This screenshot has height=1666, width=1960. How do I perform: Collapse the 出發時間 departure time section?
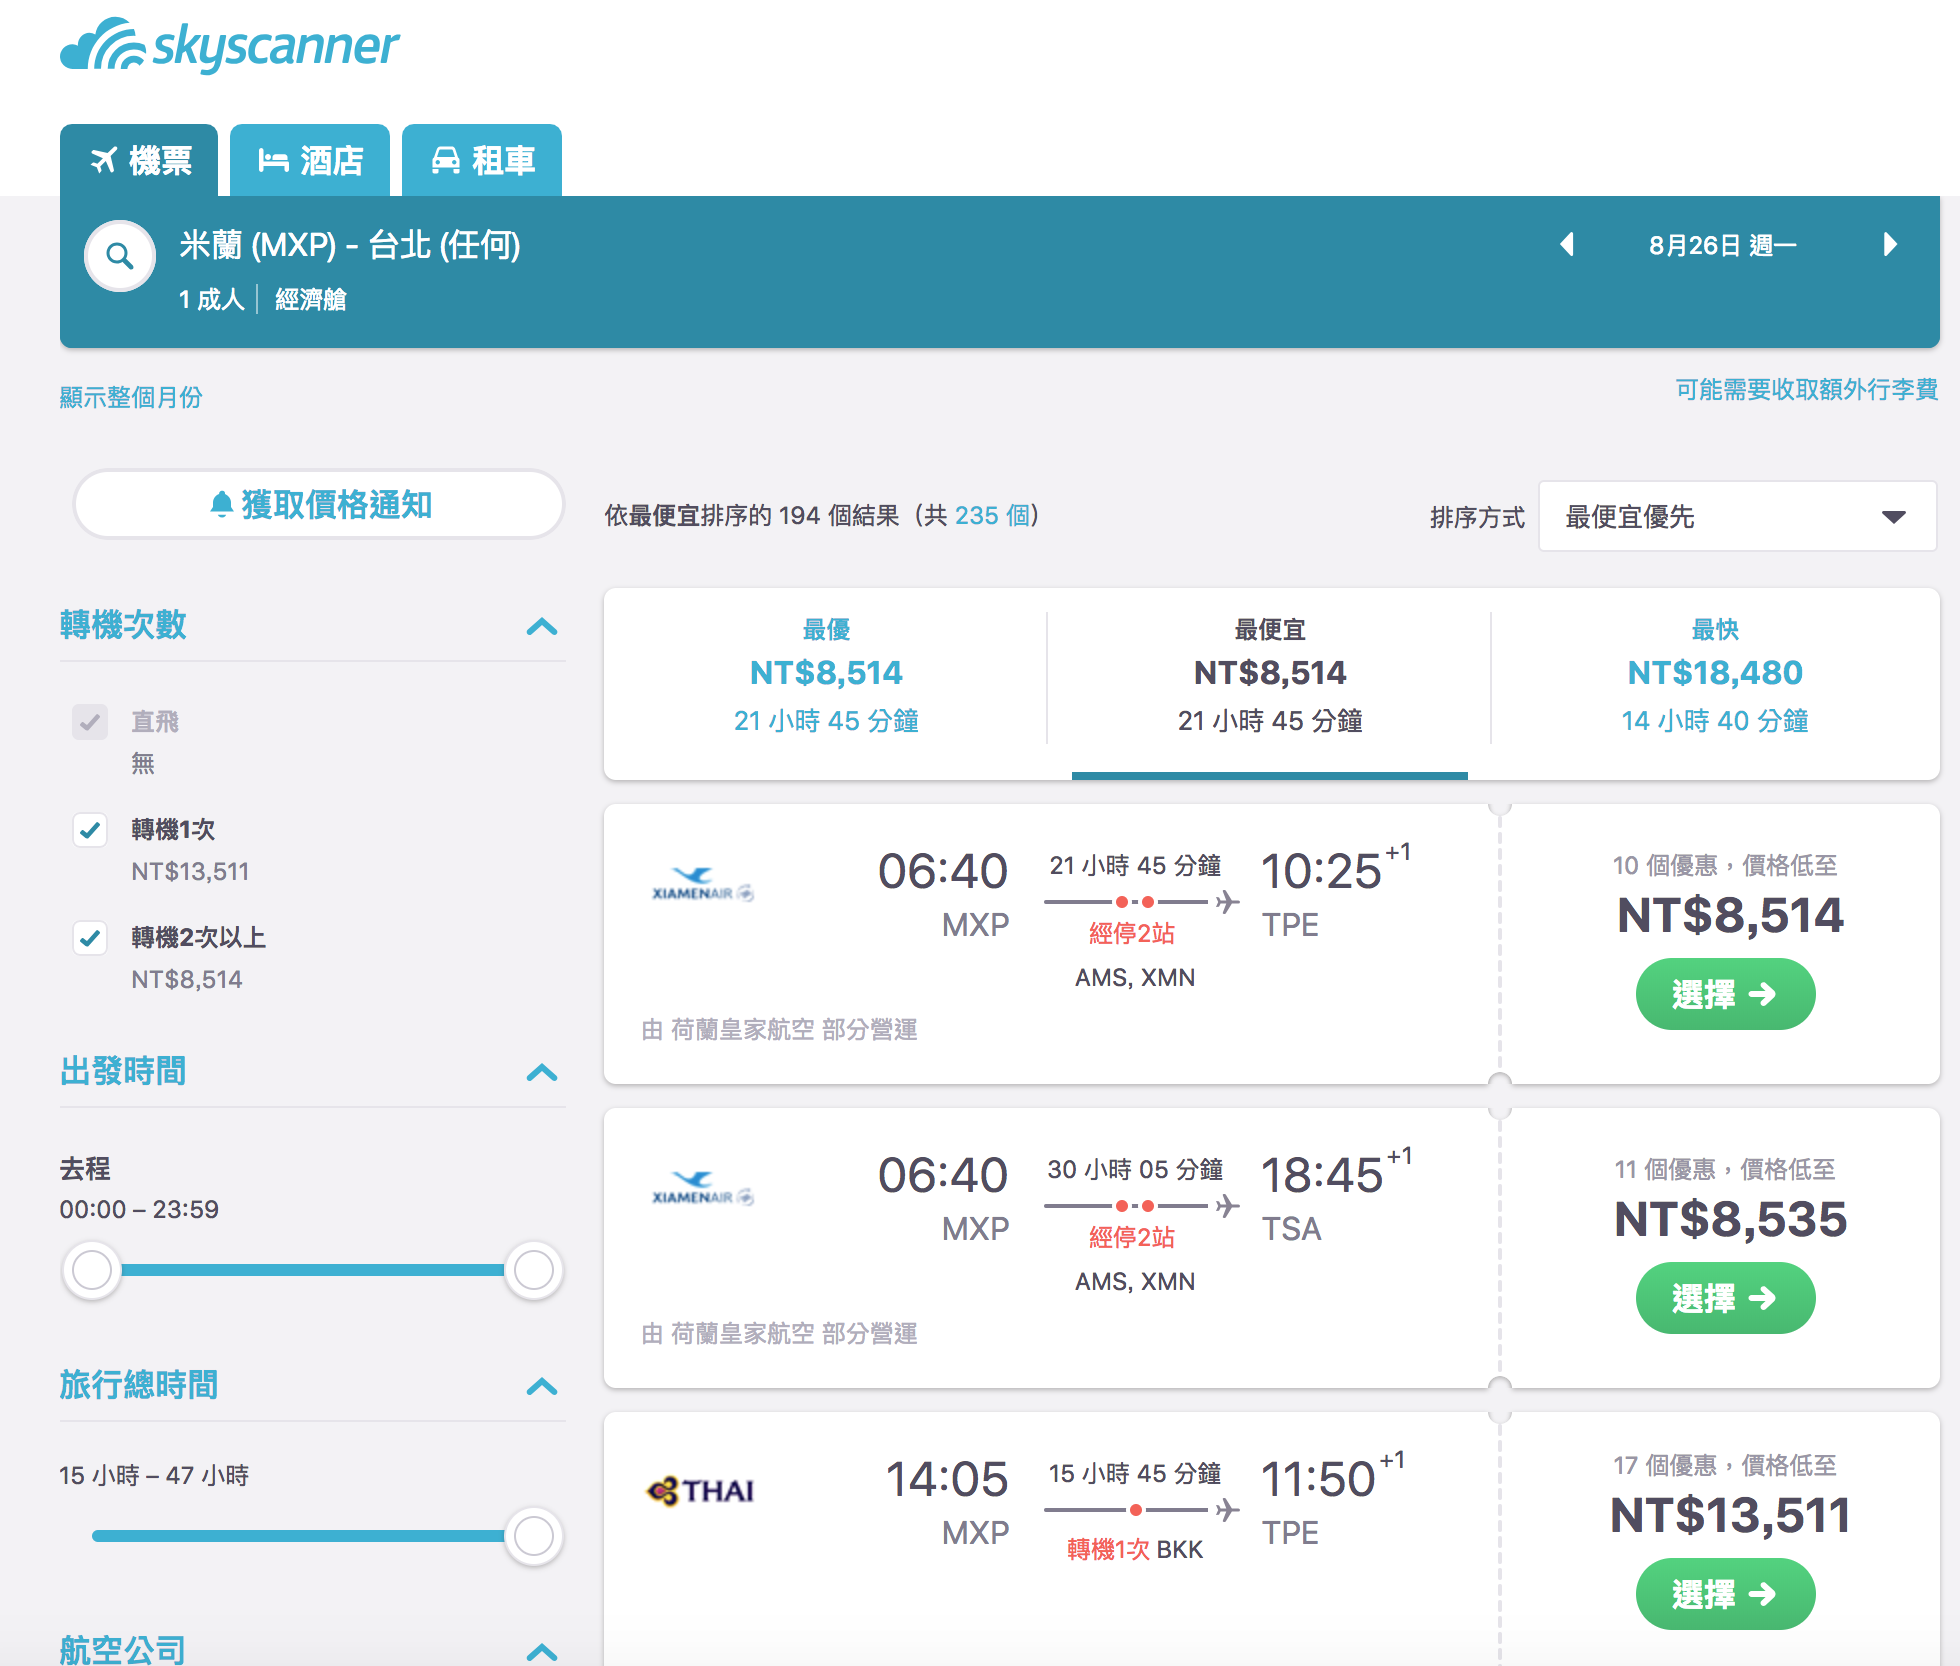point(542,1073)
